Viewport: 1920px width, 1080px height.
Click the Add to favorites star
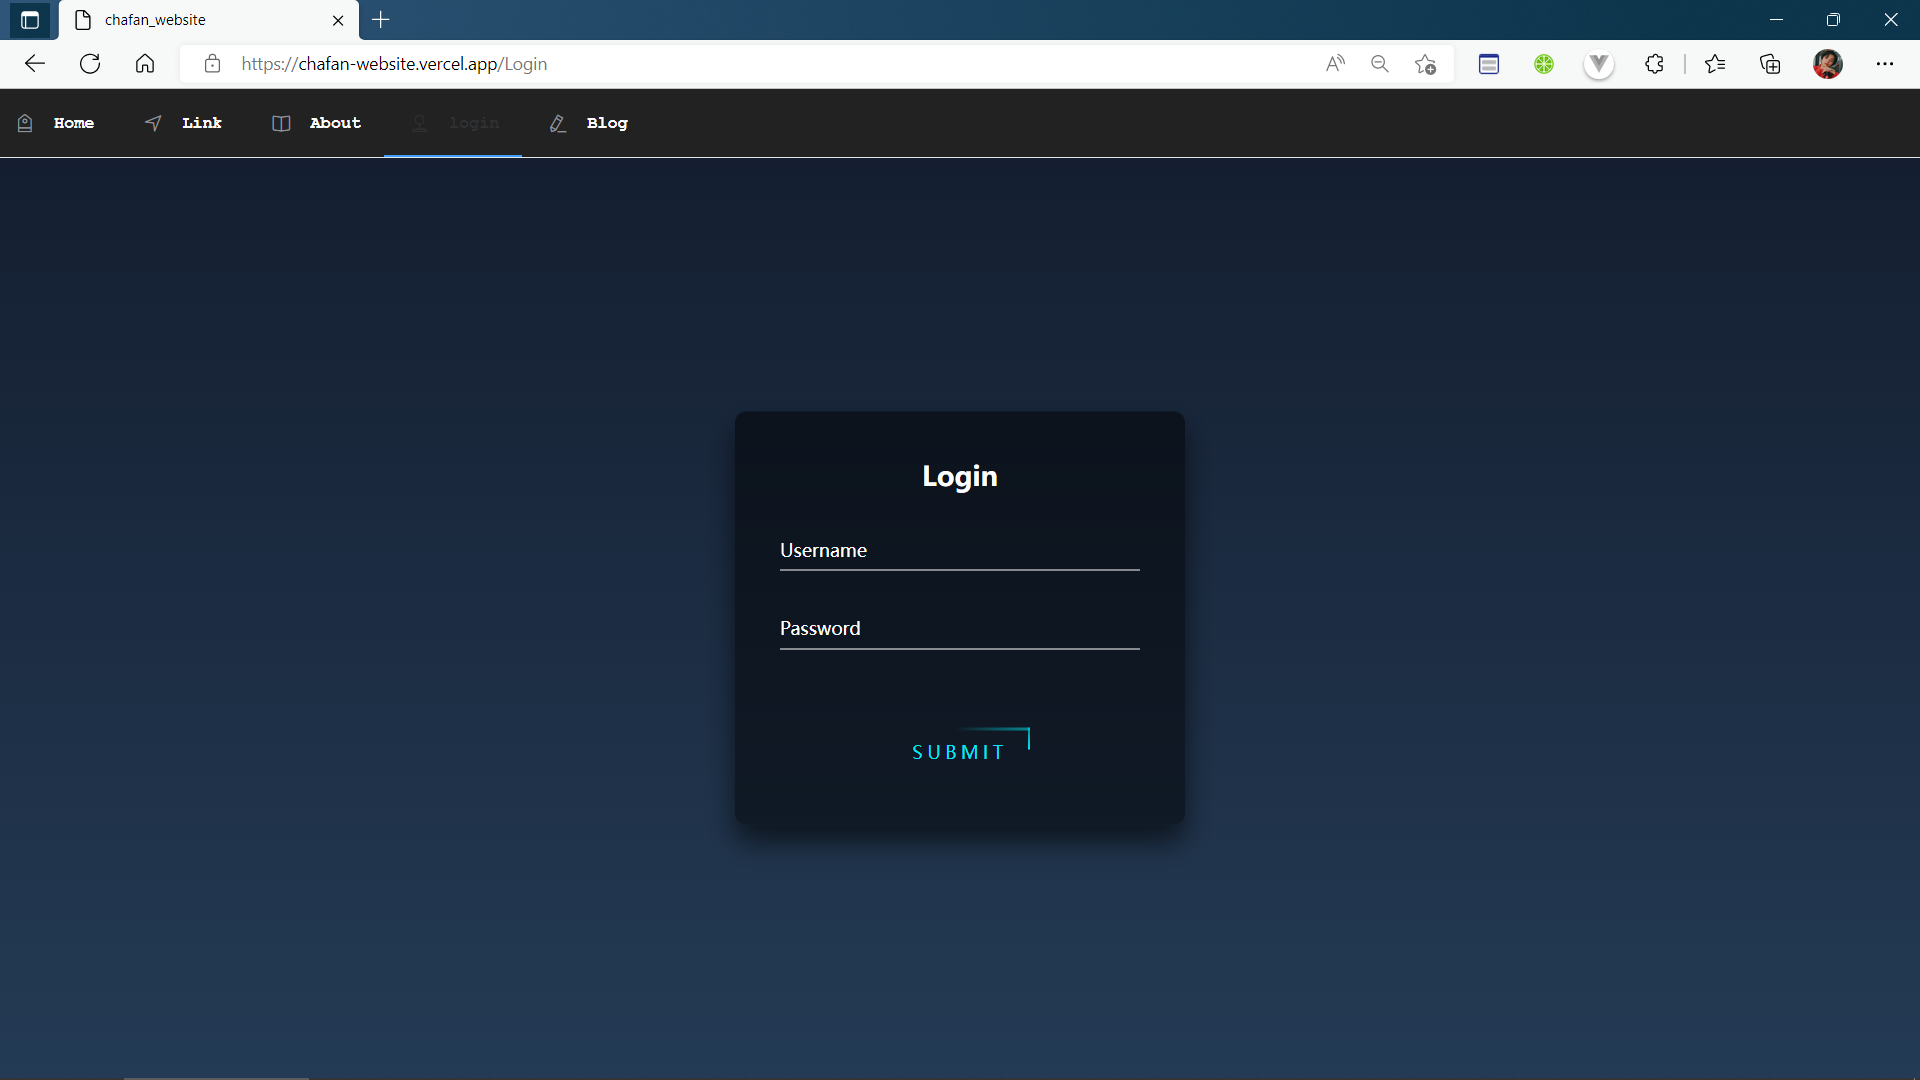pos(1426,63)
